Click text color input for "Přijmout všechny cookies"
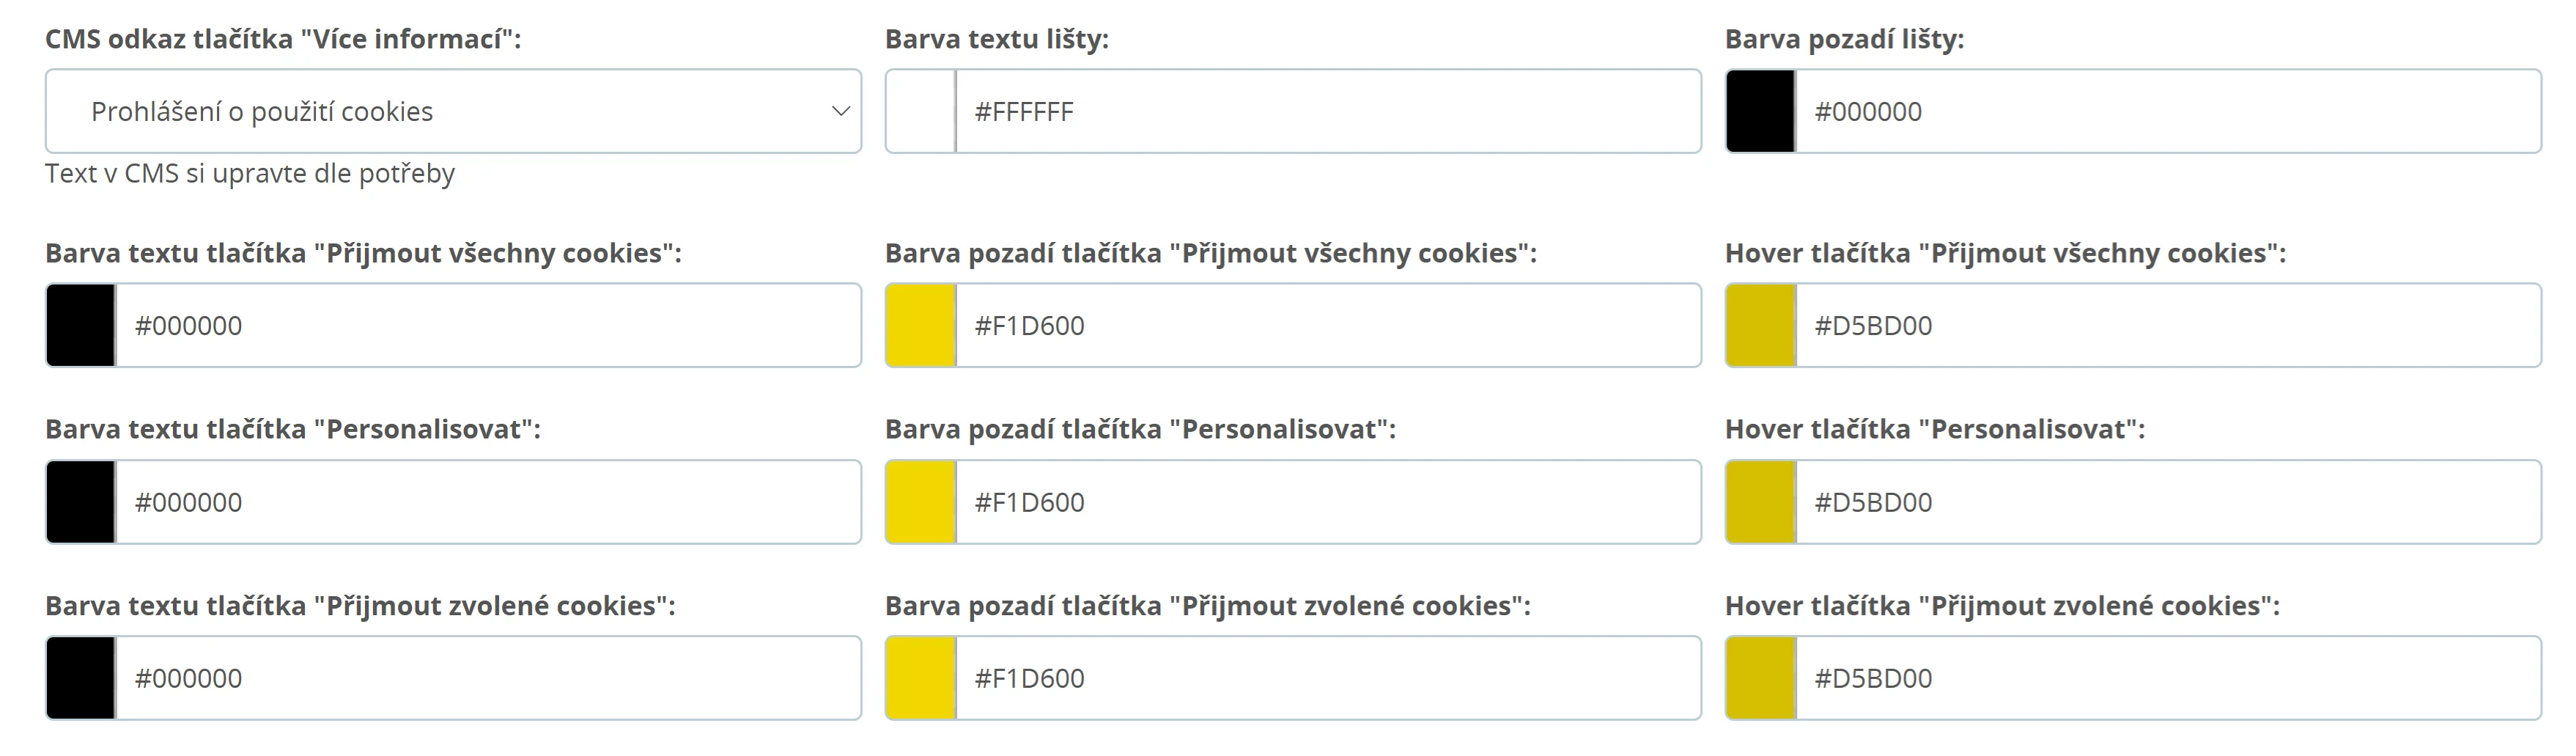Image resolution: width=2576 pixels, height=756 pixels. pyautogui.click(x=487, y=325)
